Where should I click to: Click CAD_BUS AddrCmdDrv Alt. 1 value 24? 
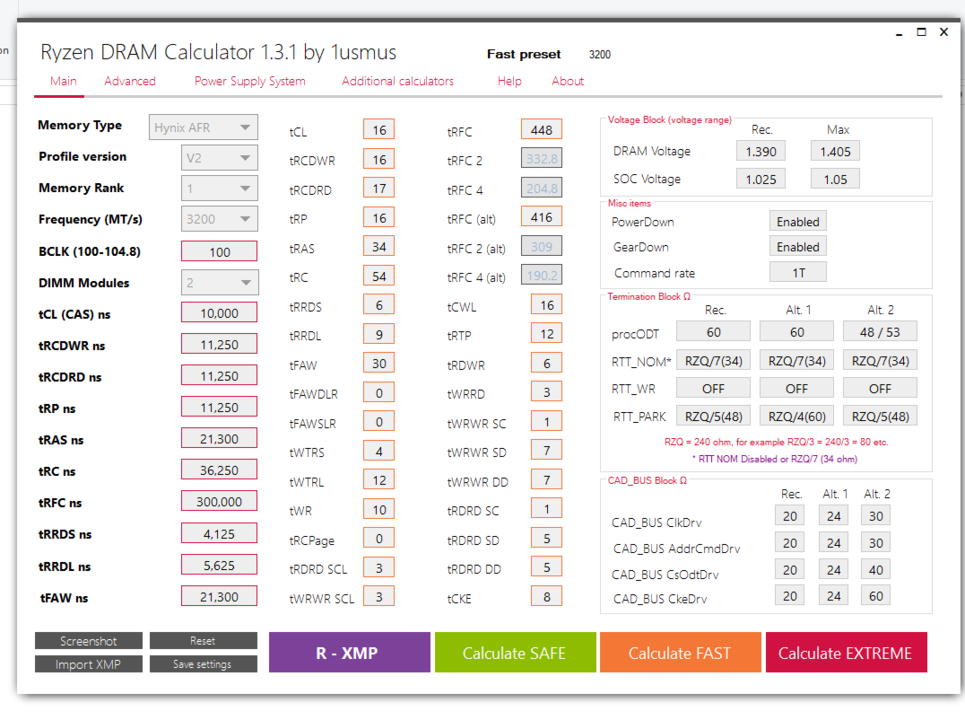(833, 543)
